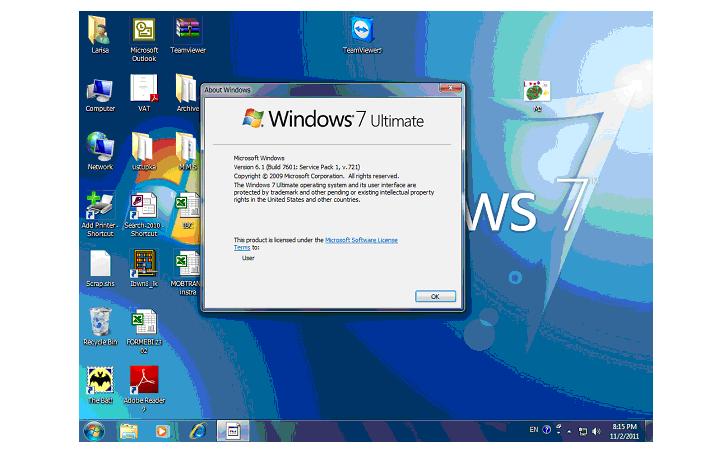
Task: Select the Microsoft Outlook desktop icon
Action: pos(144,39)
